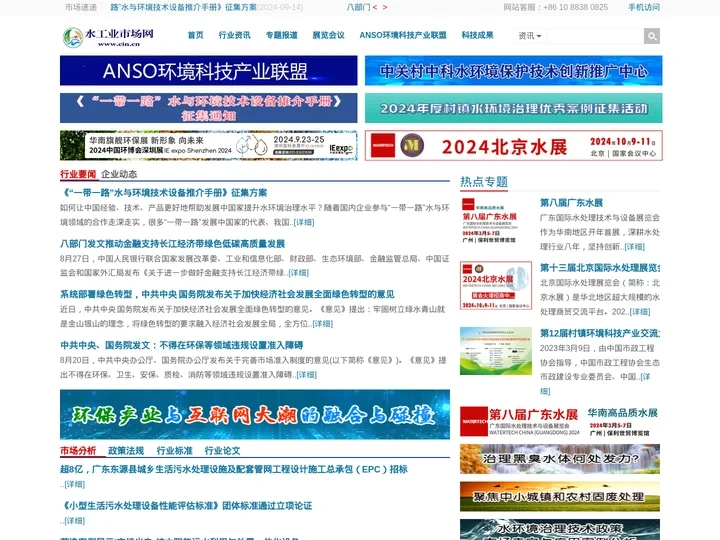Switch to 行业论文 tab

(x=222, y=450)
